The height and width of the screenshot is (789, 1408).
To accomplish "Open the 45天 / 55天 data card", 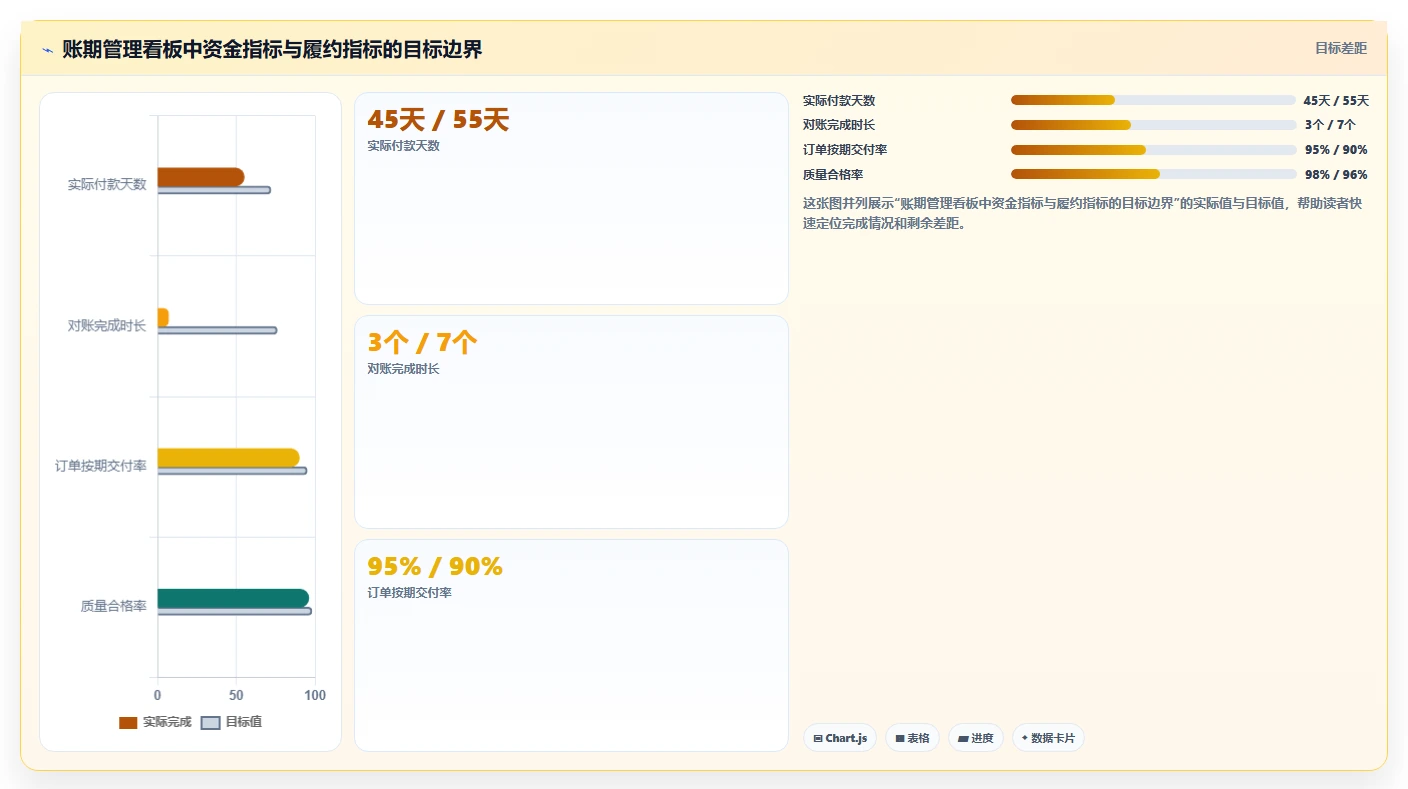I will [x=571, y=198].
